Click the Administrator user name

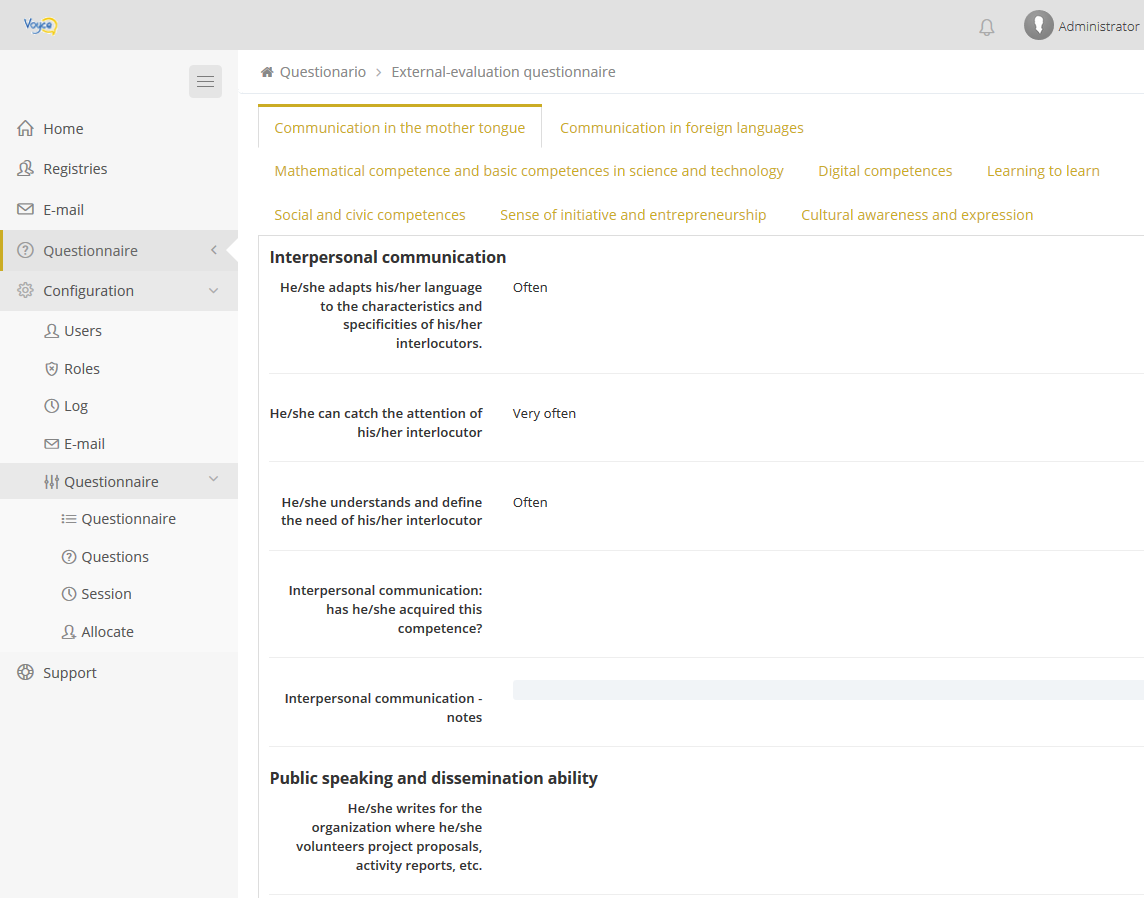[1098, 26]
